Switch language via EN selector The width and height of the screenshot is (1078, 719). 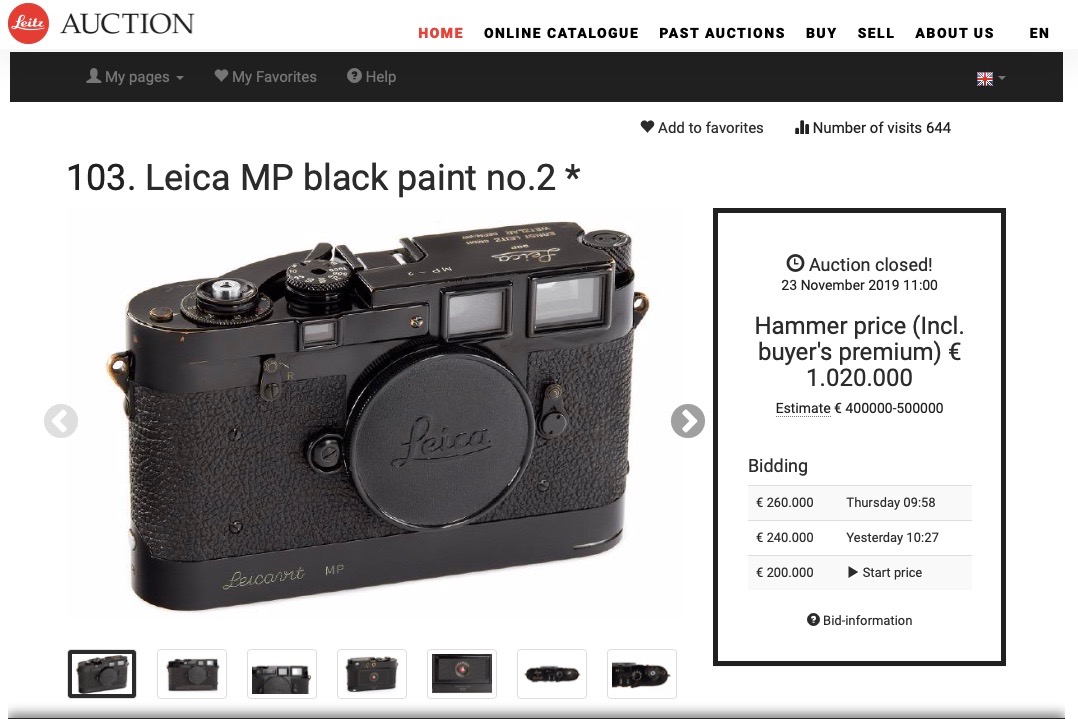point(1039,33)
